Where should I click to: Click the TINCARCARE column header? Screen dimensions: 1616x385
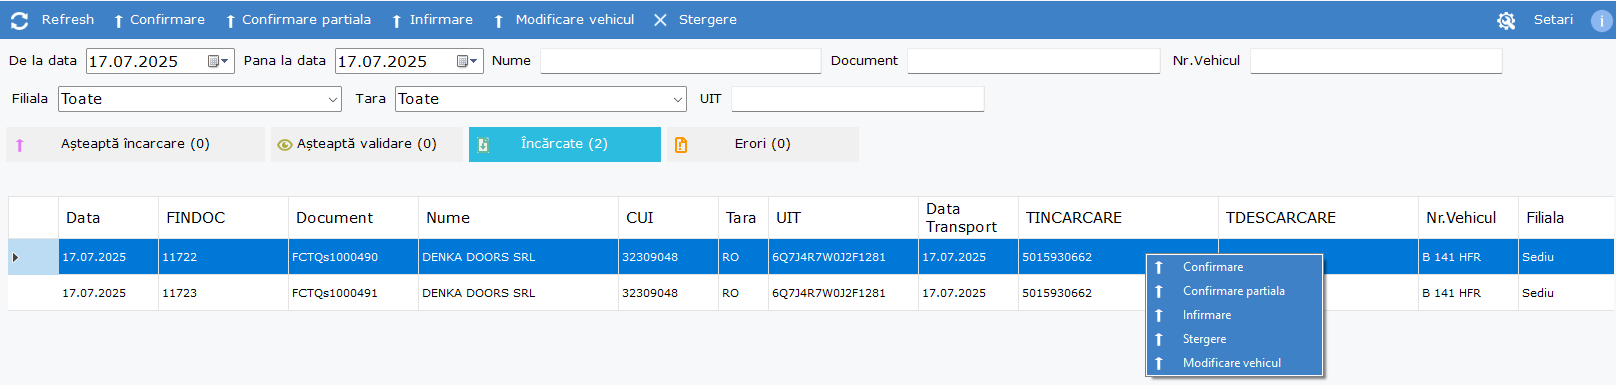[x=1118, y=218]
